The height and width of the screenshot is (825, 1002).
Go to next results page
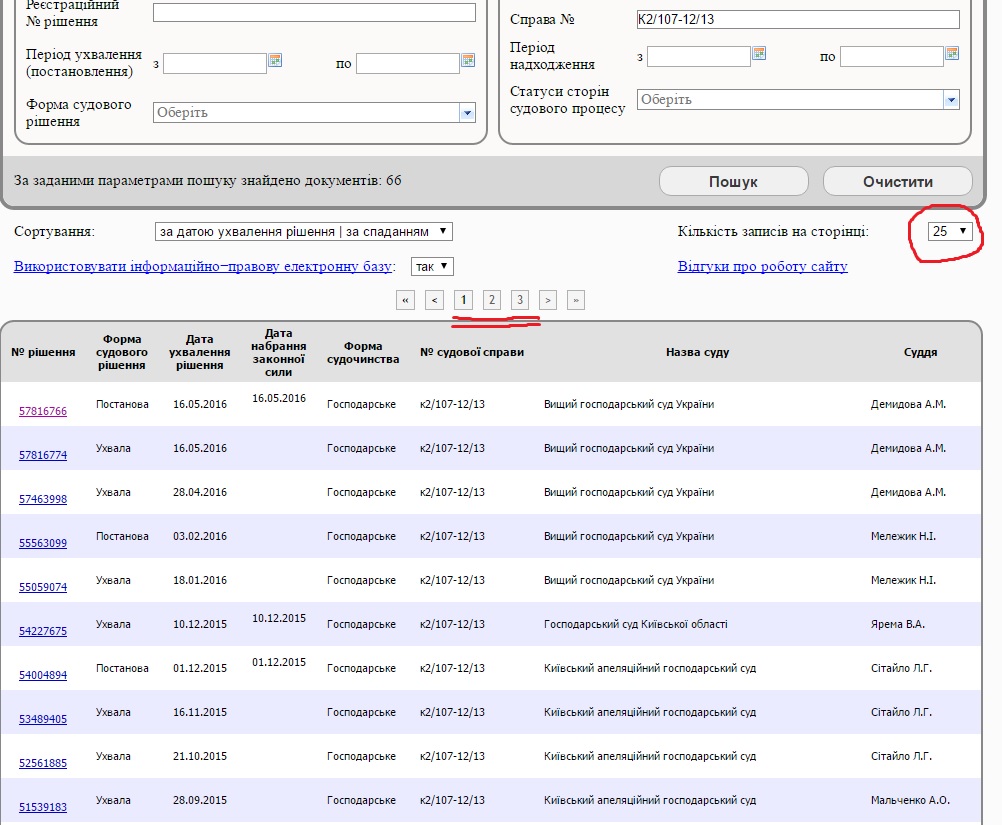click(x=548, y=300)
